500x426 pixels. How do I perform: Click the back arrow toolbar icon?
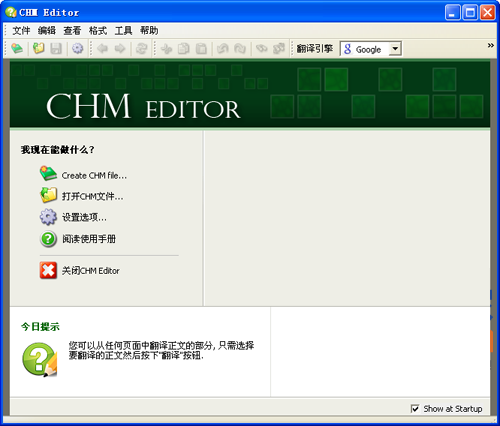(x=102, y=49)
